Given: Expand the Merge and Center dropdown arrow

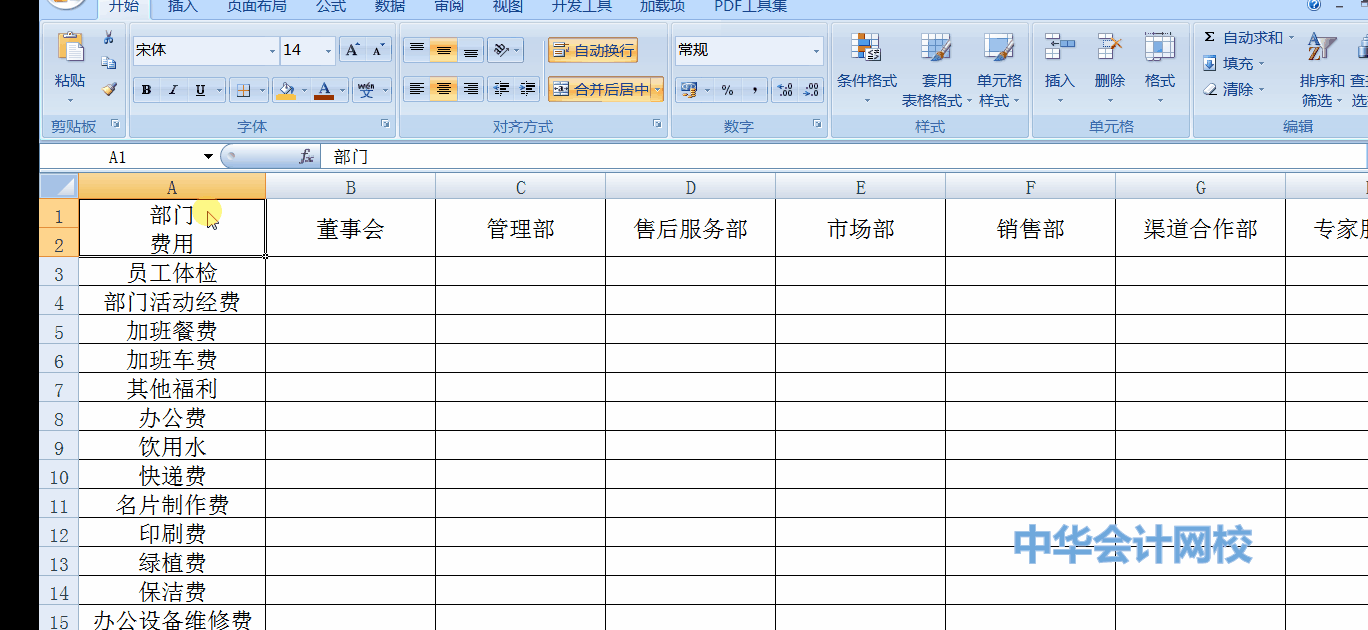Looking at the screenshot, I should click(658, 90).
